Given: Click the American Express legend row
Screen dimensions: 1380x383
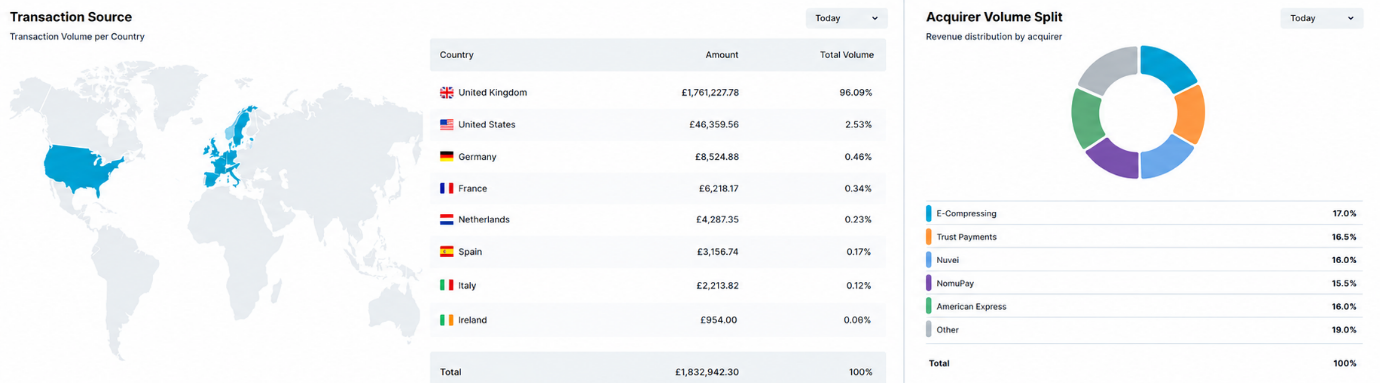Looking at the screenshot, I should click(x=1141, y=307).
